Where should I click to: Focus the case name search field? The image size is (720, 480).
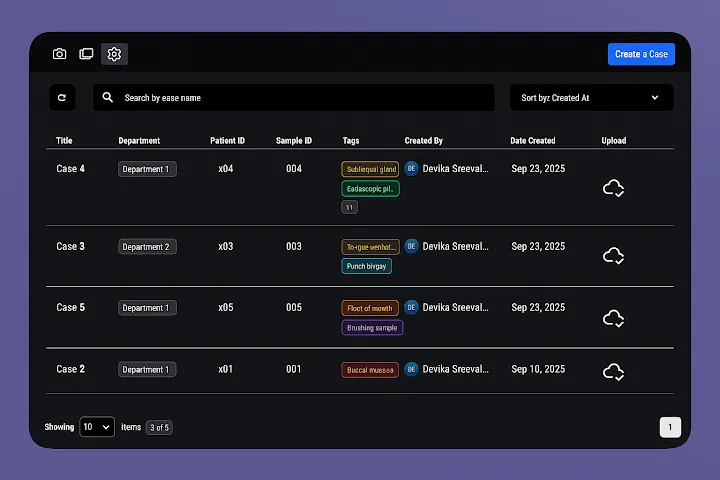(x=294, y=97)
